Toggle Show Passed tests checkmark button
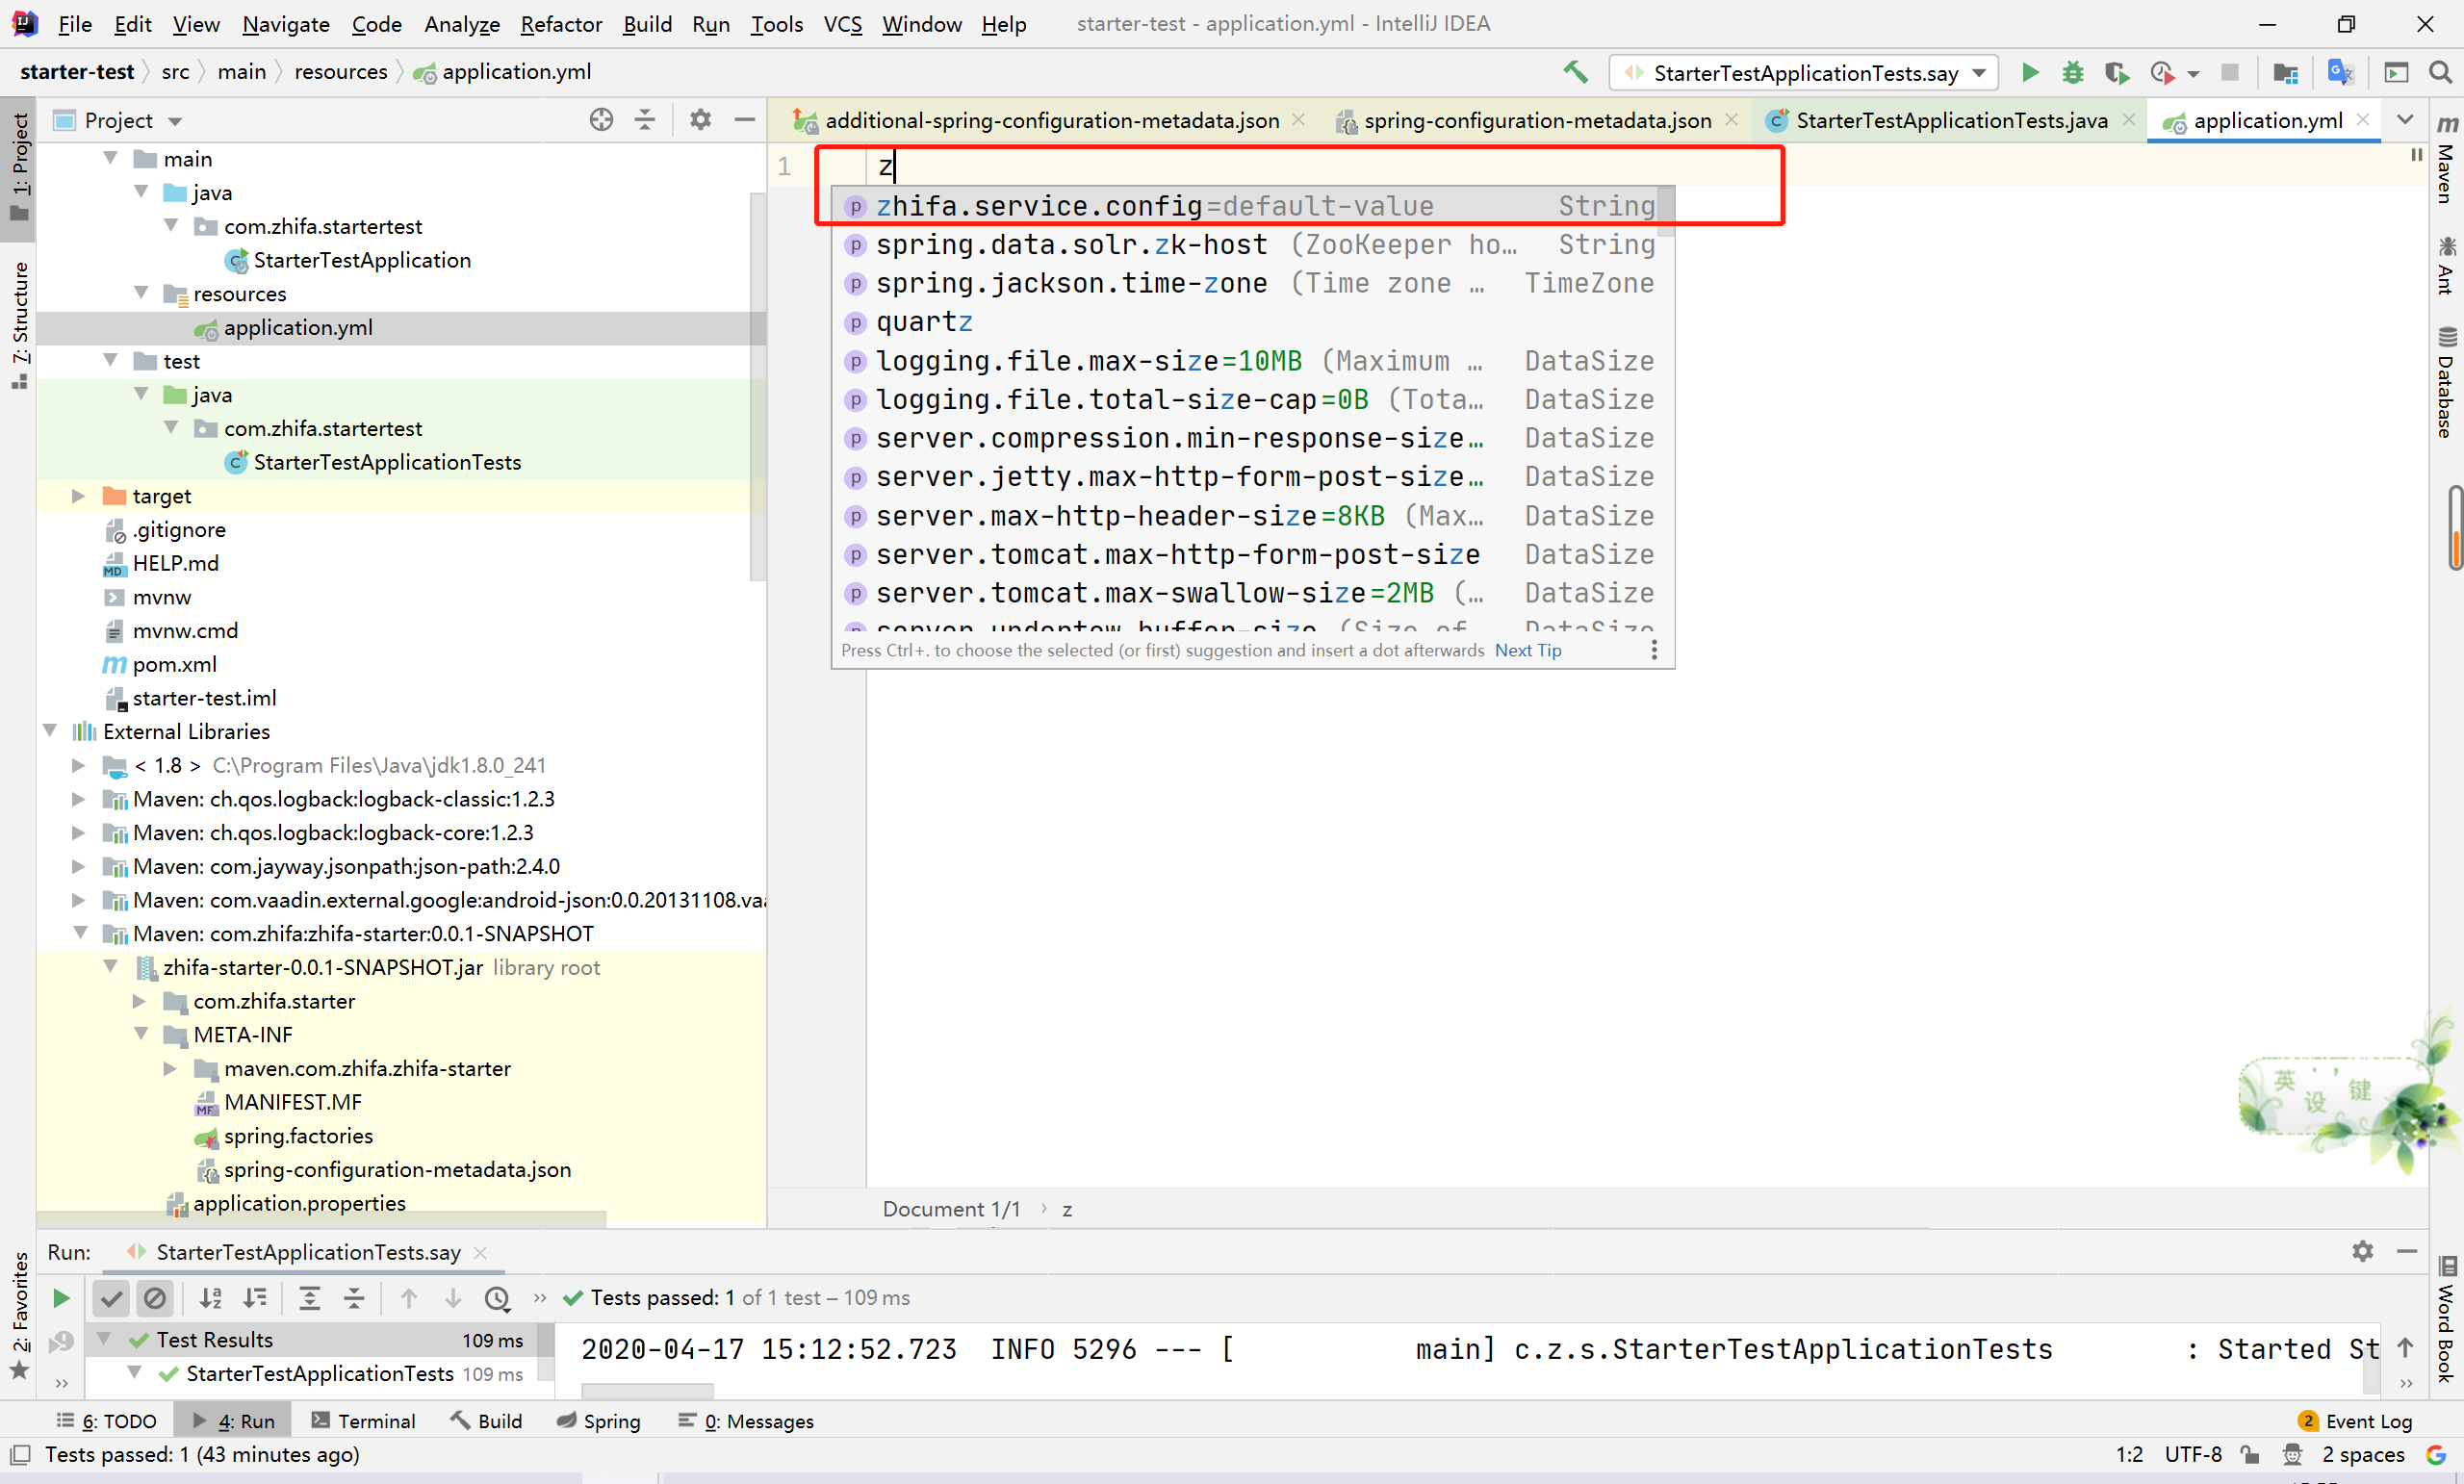 click(x=111, y=1298)
